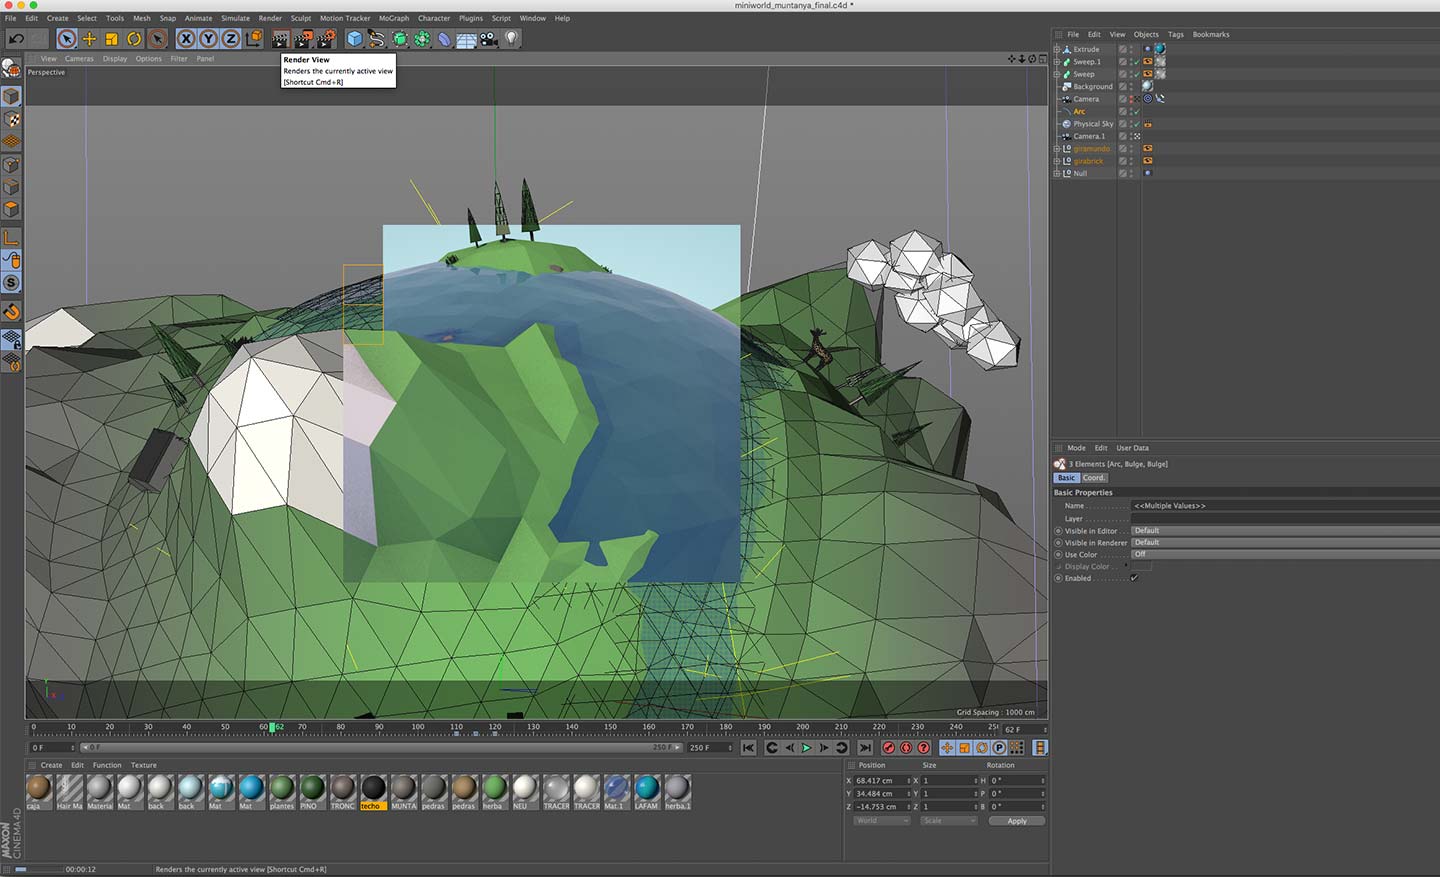Open Object Manager Bookmarks menu
Screen dimensions: 1440x877
(1211, 34)
